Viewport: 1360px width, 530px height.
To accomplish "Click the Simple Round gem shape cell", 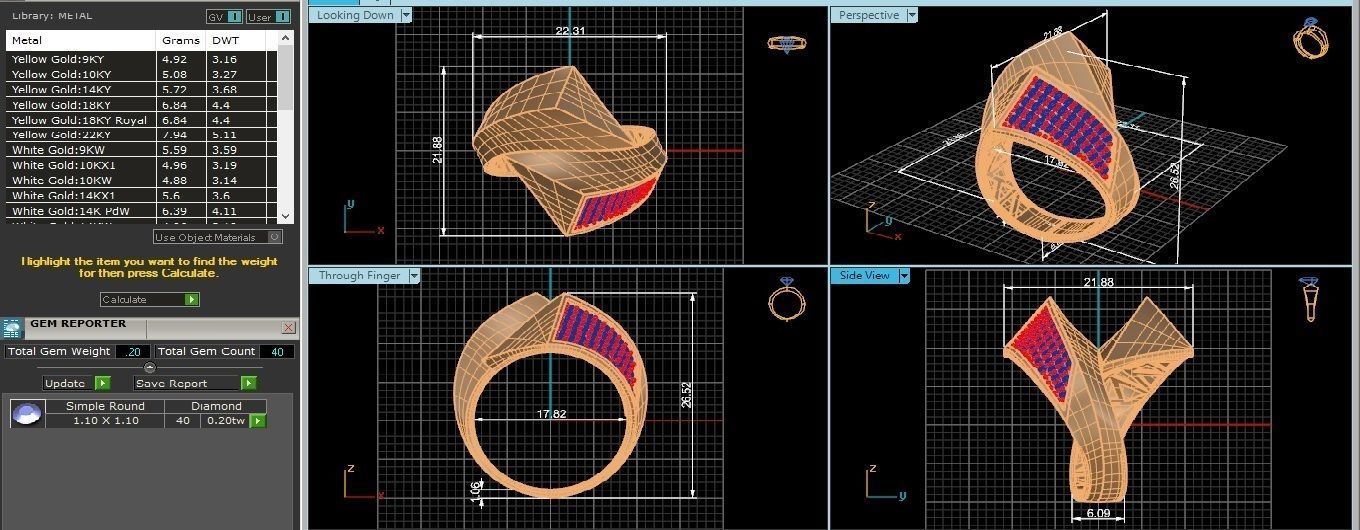I will click(105, 406).
